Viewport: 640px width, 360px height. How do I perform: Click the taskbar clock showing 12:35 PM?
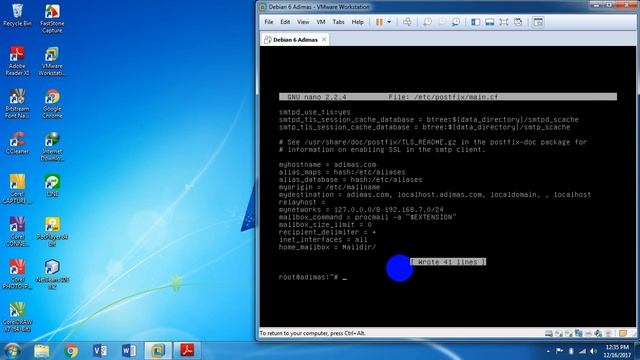(617, 351)
